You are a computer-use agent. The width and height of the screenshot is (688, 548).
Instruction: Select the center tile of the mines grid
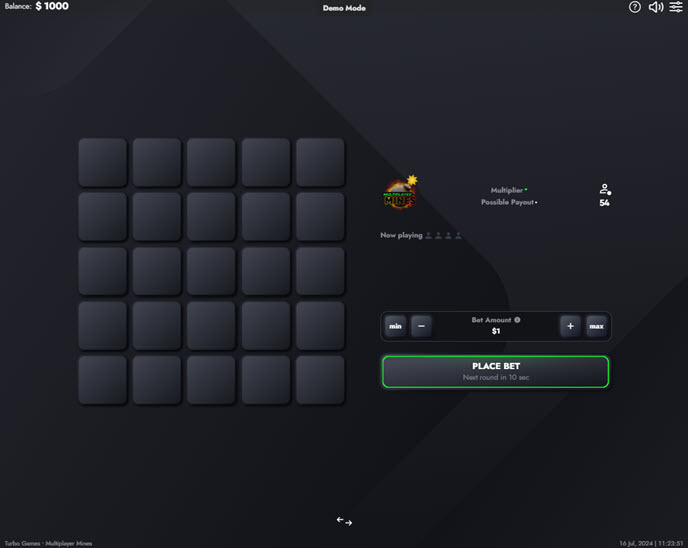click(x=211, y=271)
